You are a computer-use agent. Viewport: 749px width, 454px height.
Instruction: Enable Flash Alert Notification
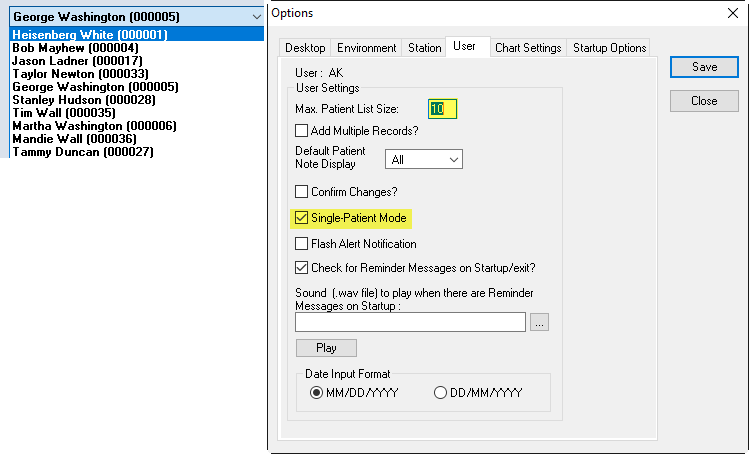point(302,244)
